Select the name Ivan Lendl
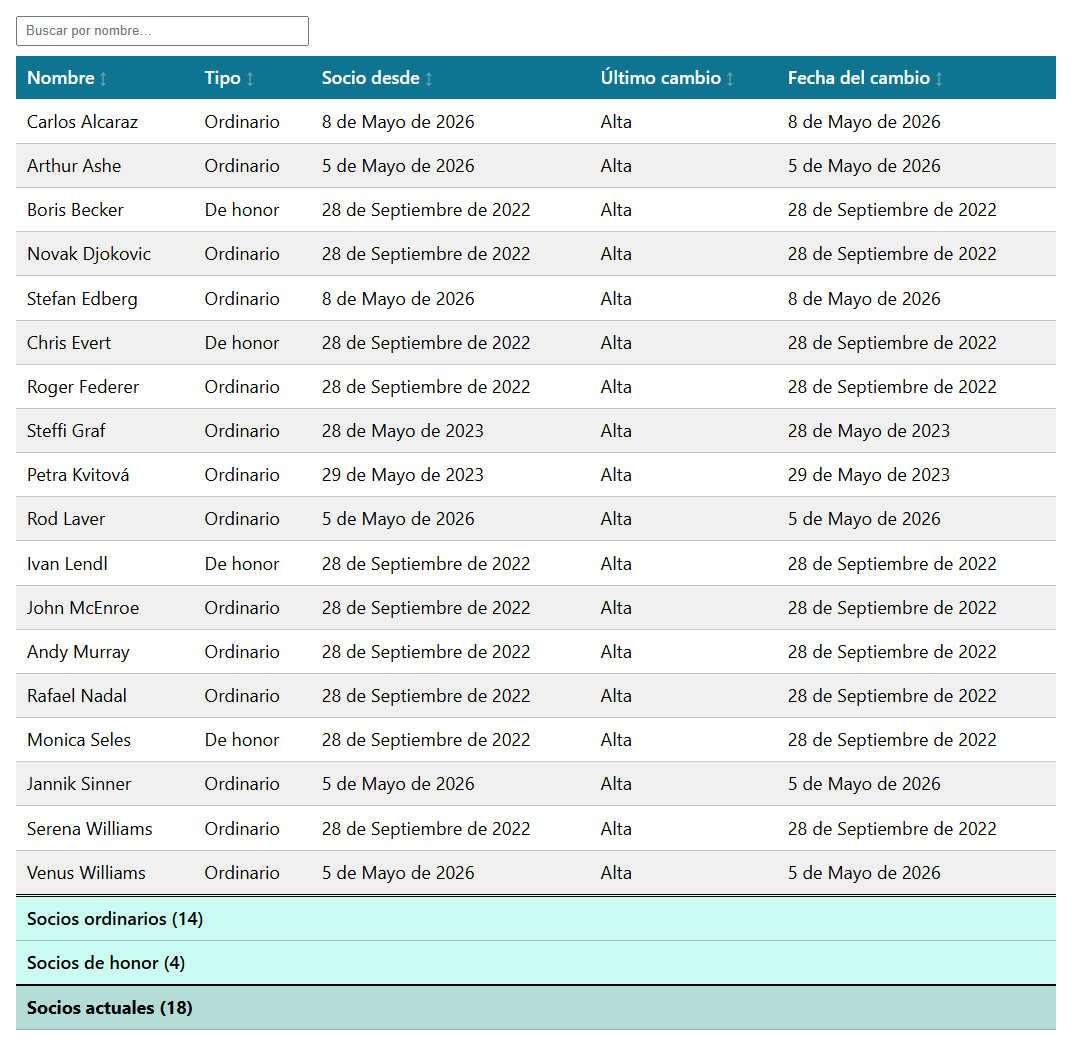Image resolution: width=1072 pixels, height=1046 pixels. [68, 563]
